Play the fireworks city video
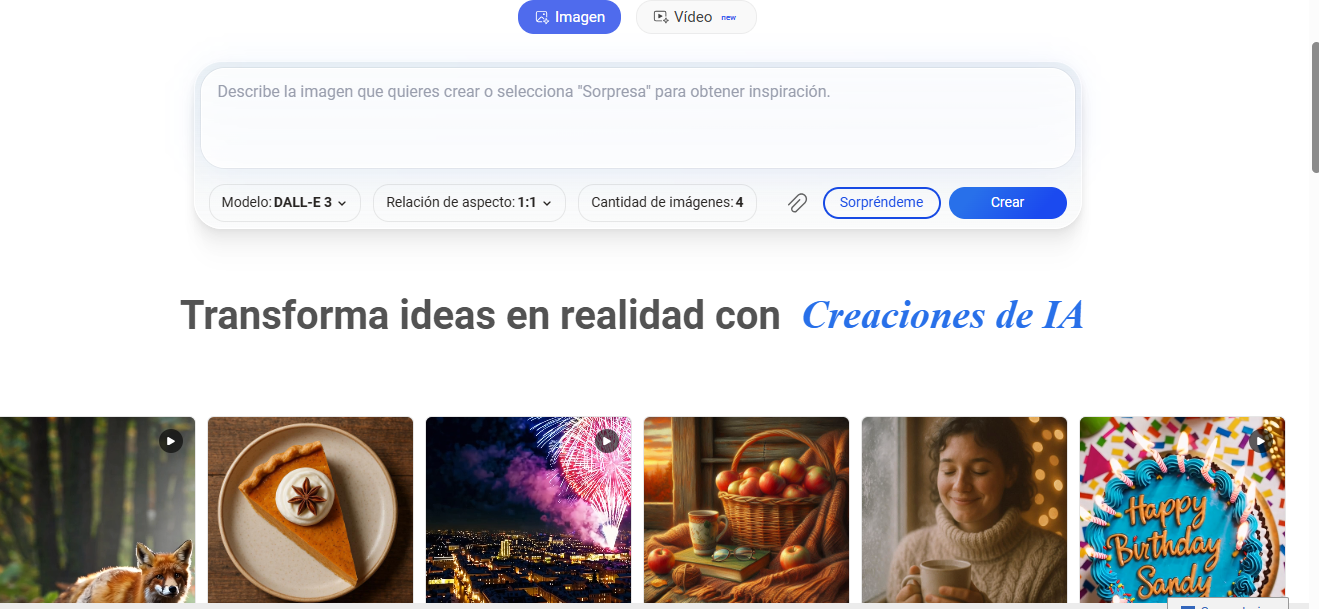The height and width of the screenshot is (609, 1319). click(x=607, y=441)
